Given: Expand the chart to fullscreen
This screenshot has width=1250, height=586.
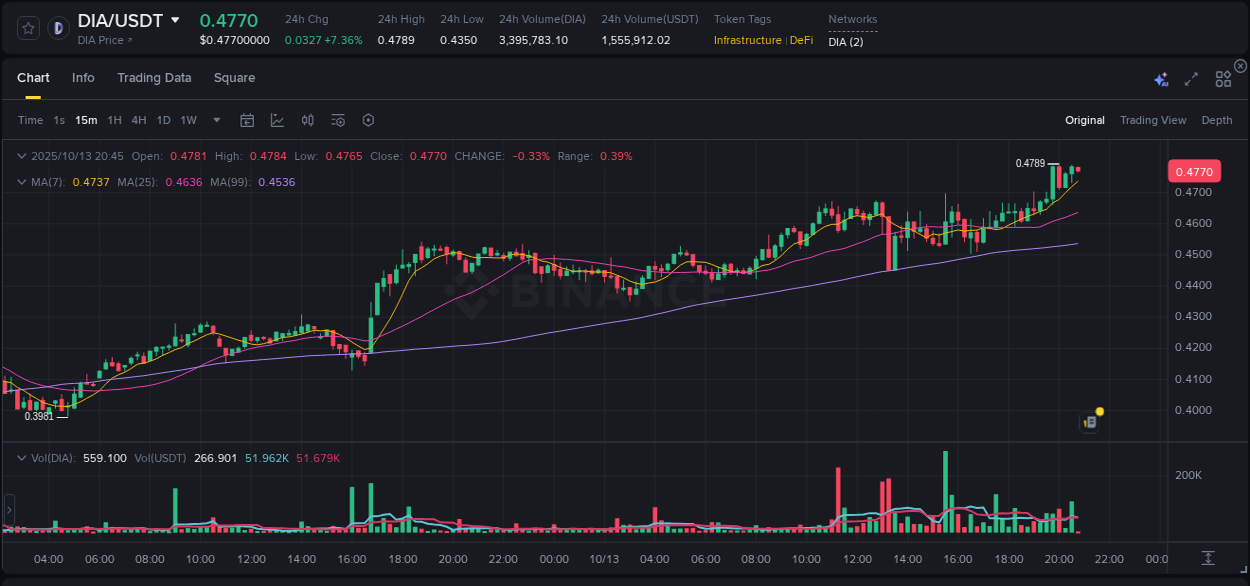Looking at the screenshot, I should [x=1191, y=78].
